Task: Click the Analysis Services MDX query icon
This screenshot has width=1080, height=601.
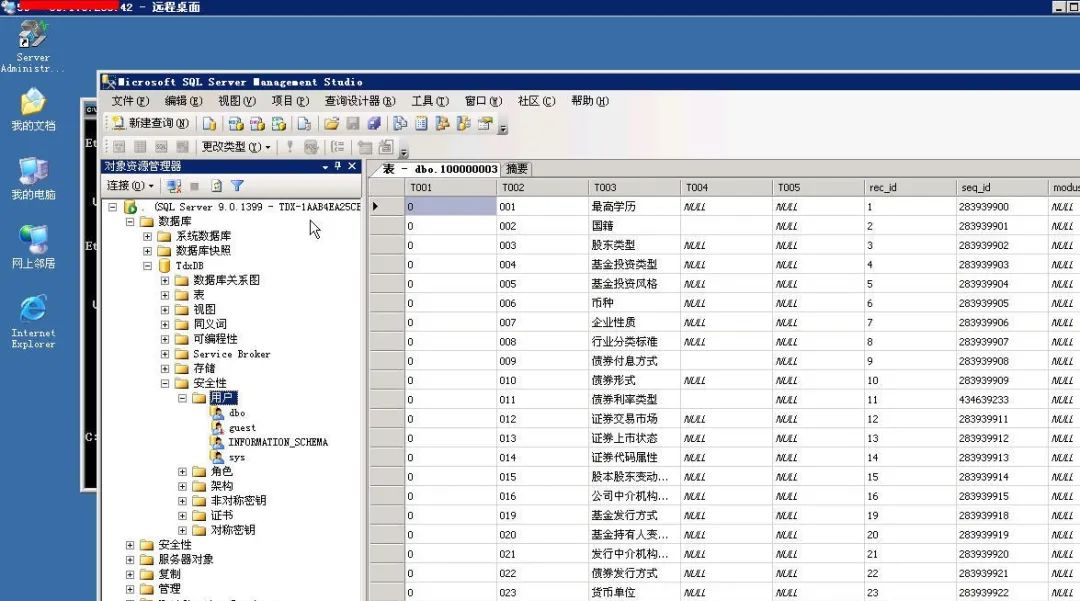Action: [x=236, y=123]
